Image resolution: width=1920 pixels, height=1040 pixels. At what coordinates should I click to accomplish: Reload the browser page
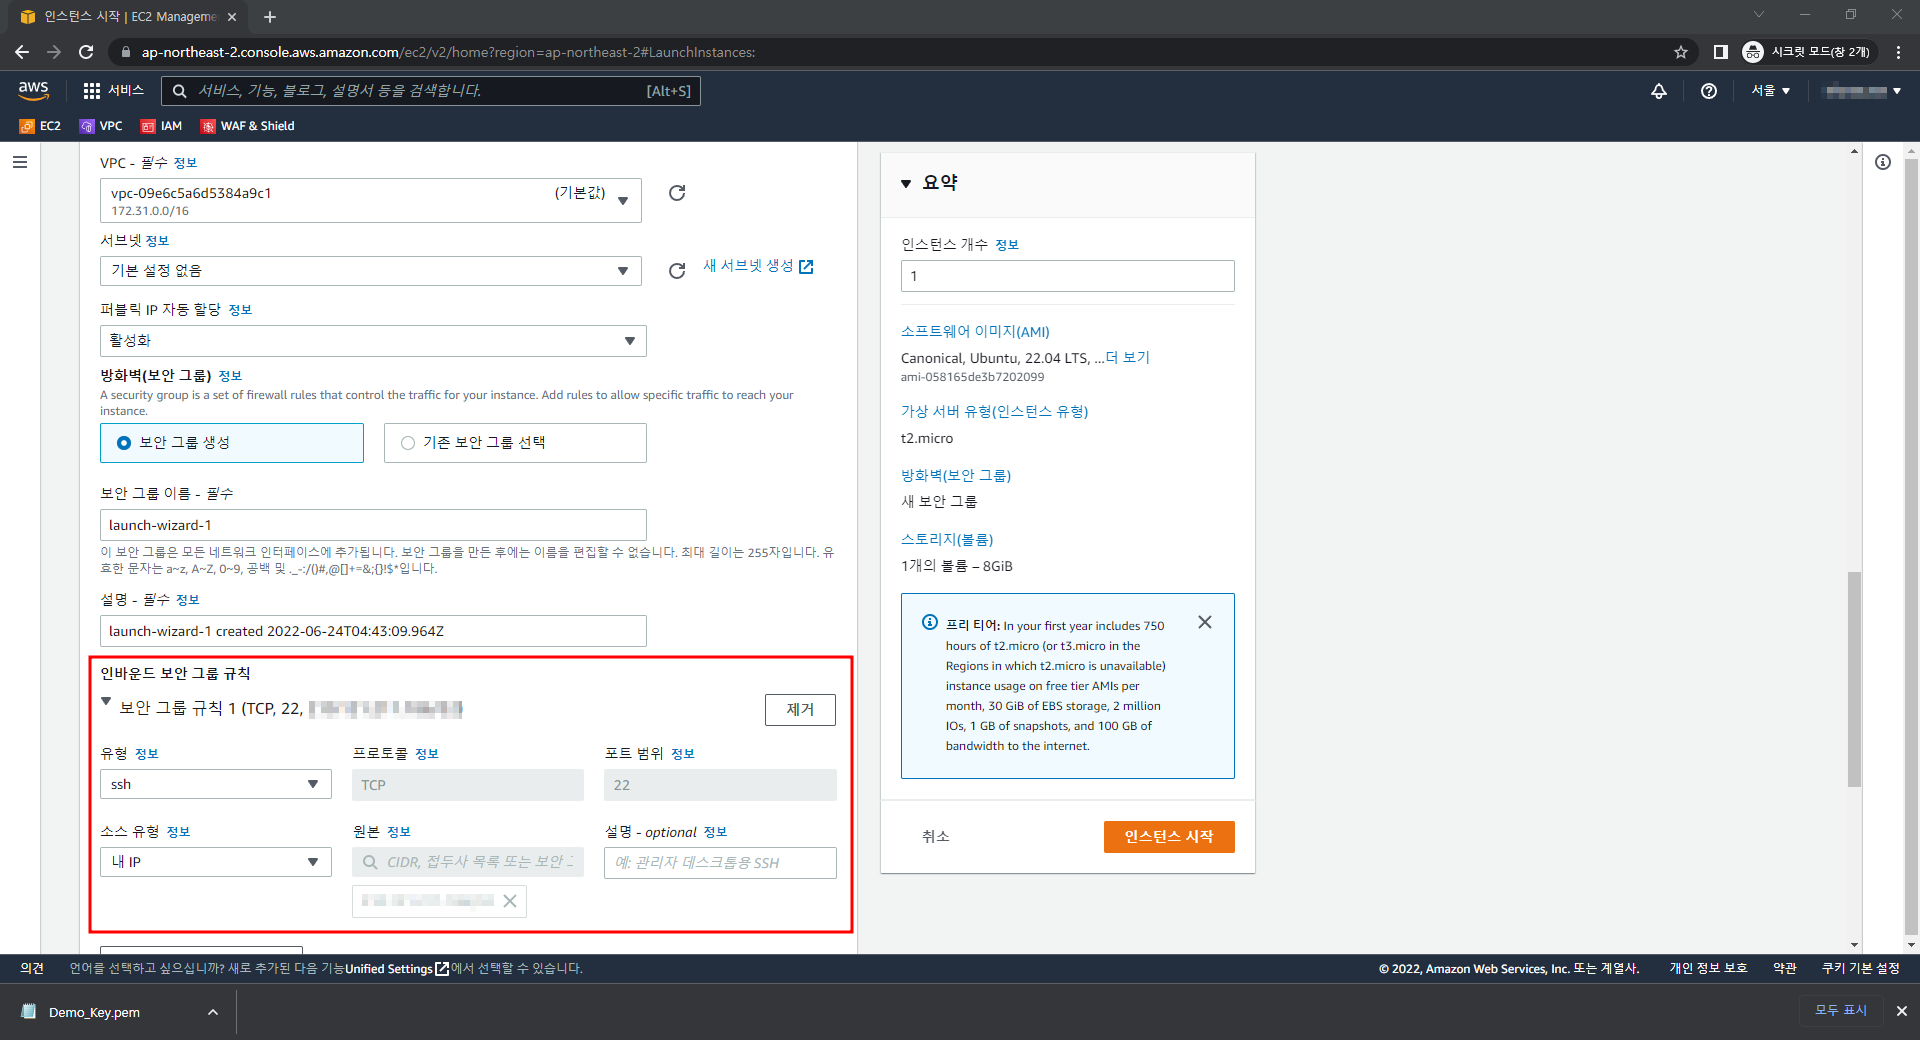[x=86, y=52]
